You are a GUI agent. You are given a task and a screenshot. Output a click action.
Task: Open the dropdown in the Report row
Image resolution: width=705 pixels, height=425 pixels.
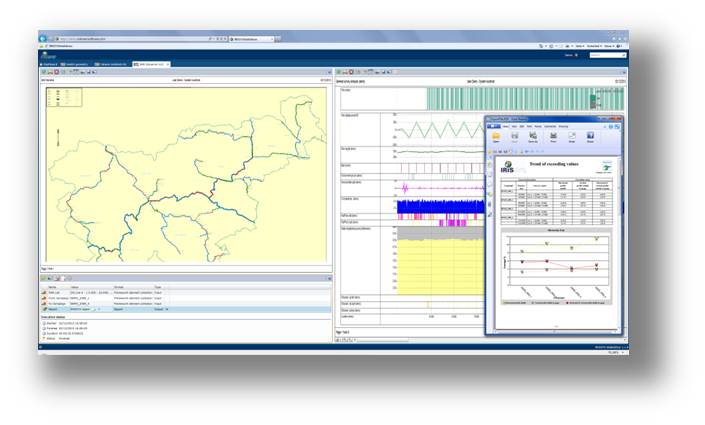(x=167, y=309)
